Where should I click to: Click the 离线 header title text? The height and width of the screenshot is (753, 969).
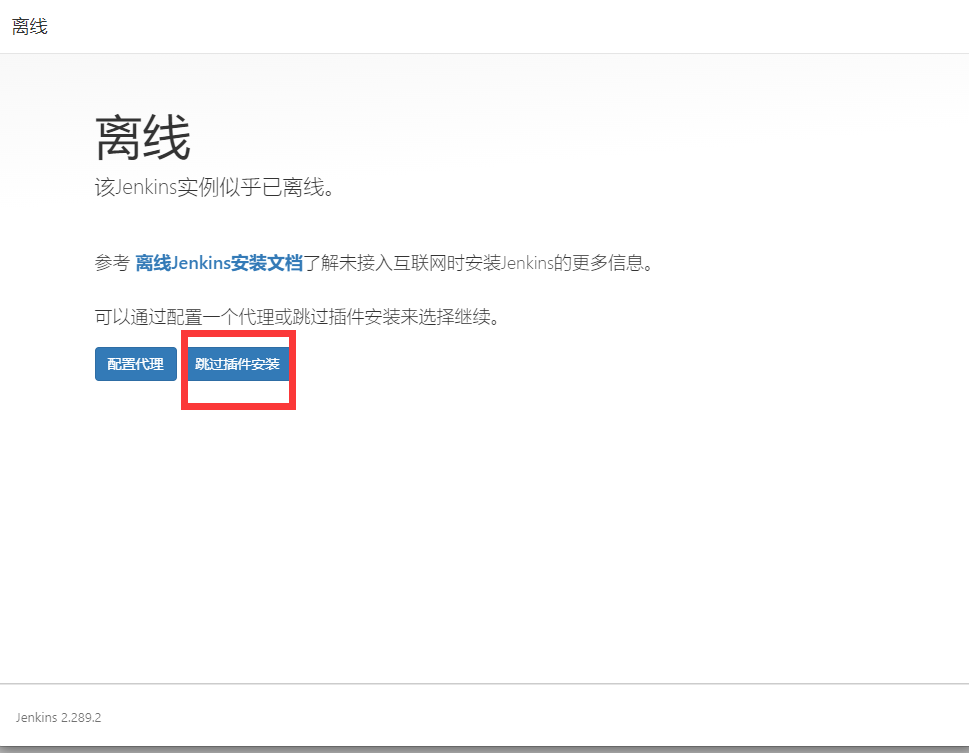coord(30,27)
